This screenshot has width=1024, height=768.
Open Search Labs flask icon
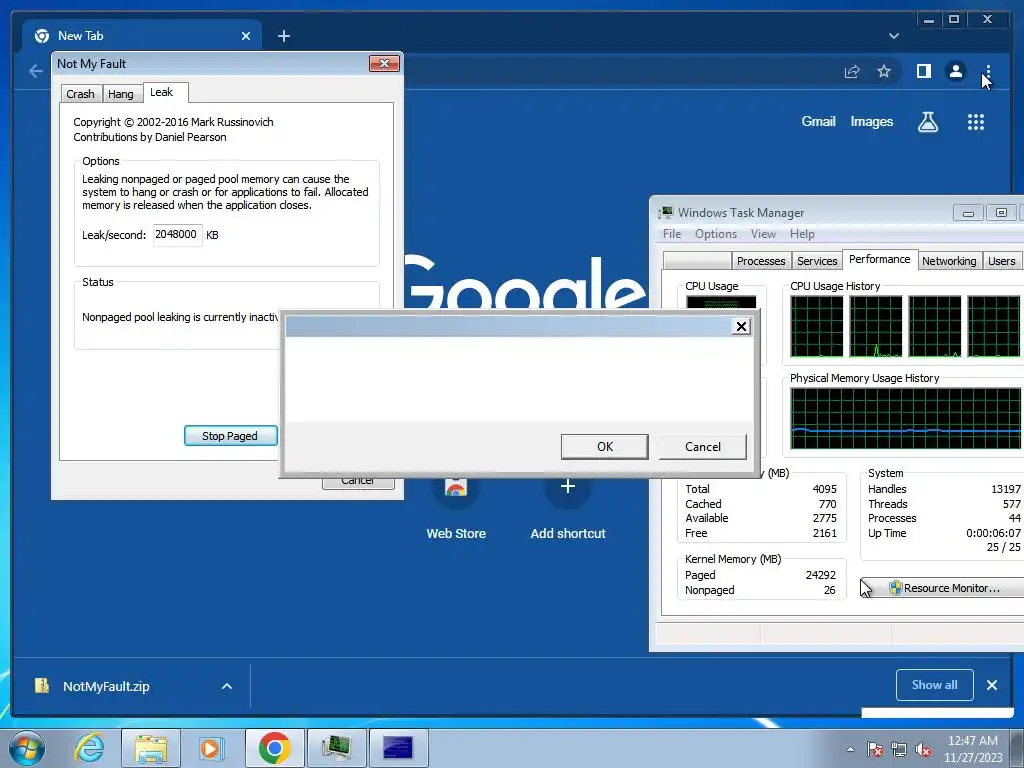[x=928, y=122]
